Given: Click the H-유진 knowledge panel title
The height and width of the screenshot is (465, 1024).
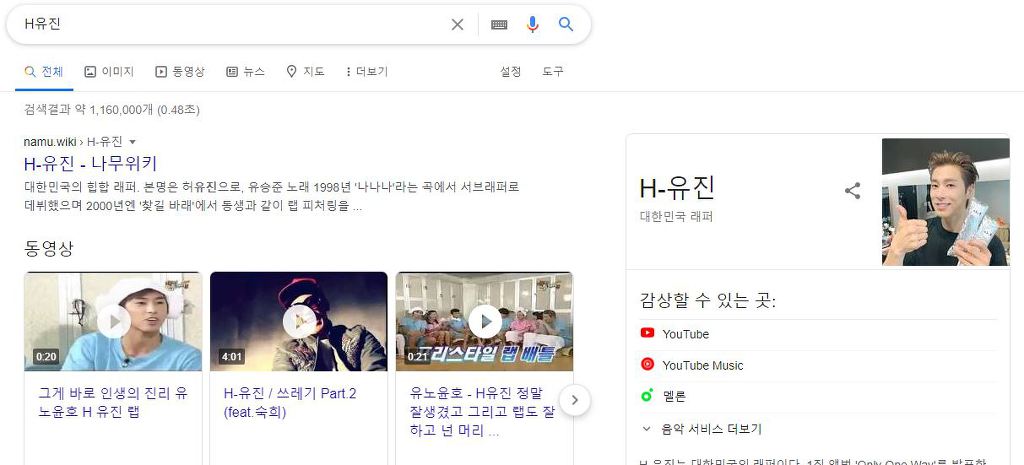Looking at the screenshot, I should coord(677,188).
